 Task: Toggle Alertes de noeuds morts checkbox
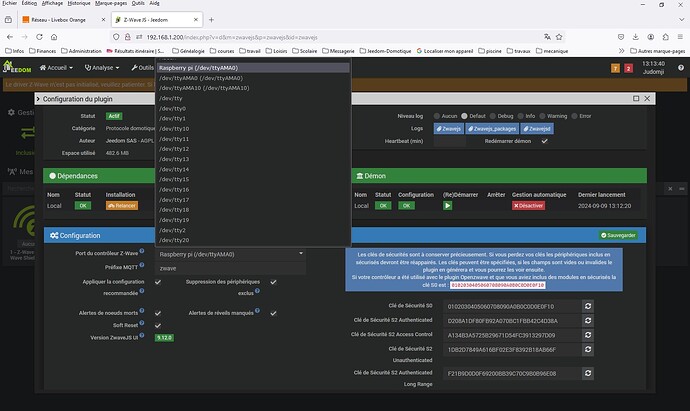coord(158,313)
